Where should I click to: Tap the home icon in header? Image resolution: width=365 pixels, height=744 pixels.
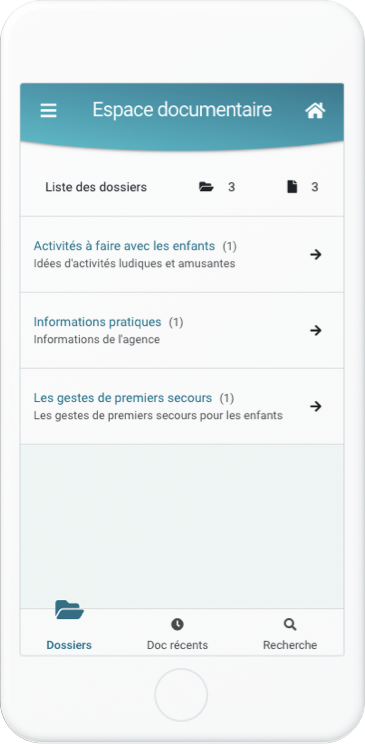[x=315, y=111]
